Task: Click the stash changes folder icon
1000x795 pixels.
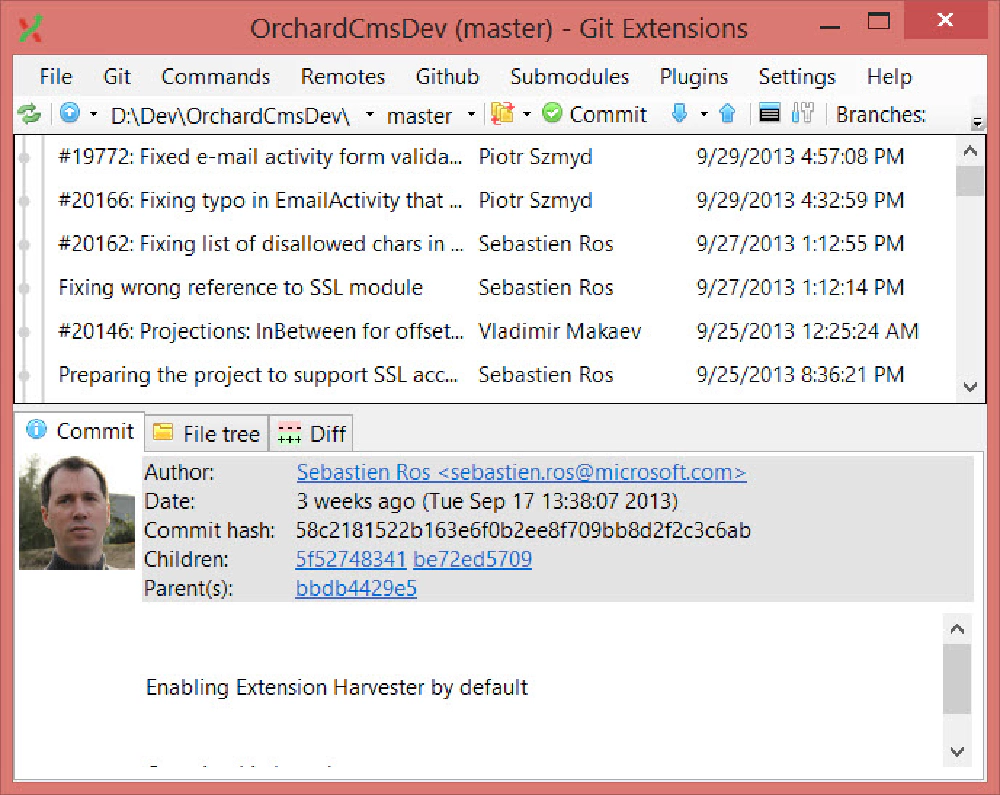Action: tap(503, 113)
